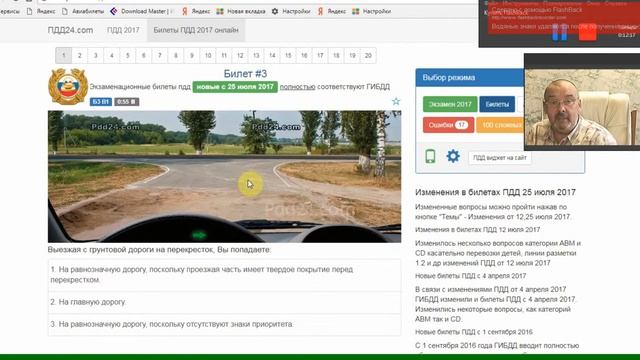Open the first Настройки gear bookmark
Screen dimensions: 640x360
[291, 11]
